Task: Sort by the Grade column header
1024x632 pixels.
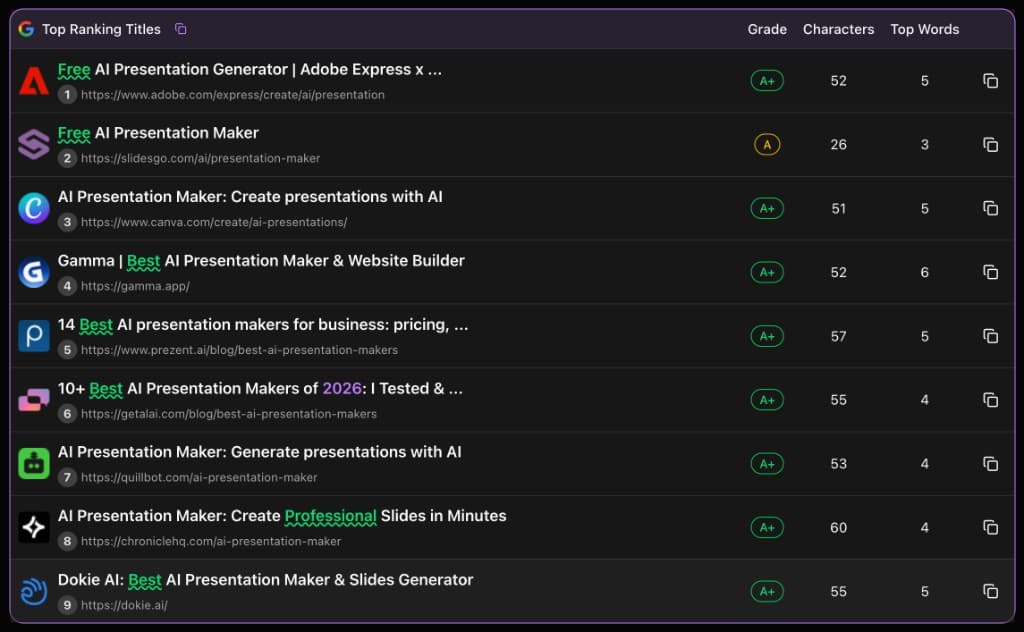Action: click(767, 29)
